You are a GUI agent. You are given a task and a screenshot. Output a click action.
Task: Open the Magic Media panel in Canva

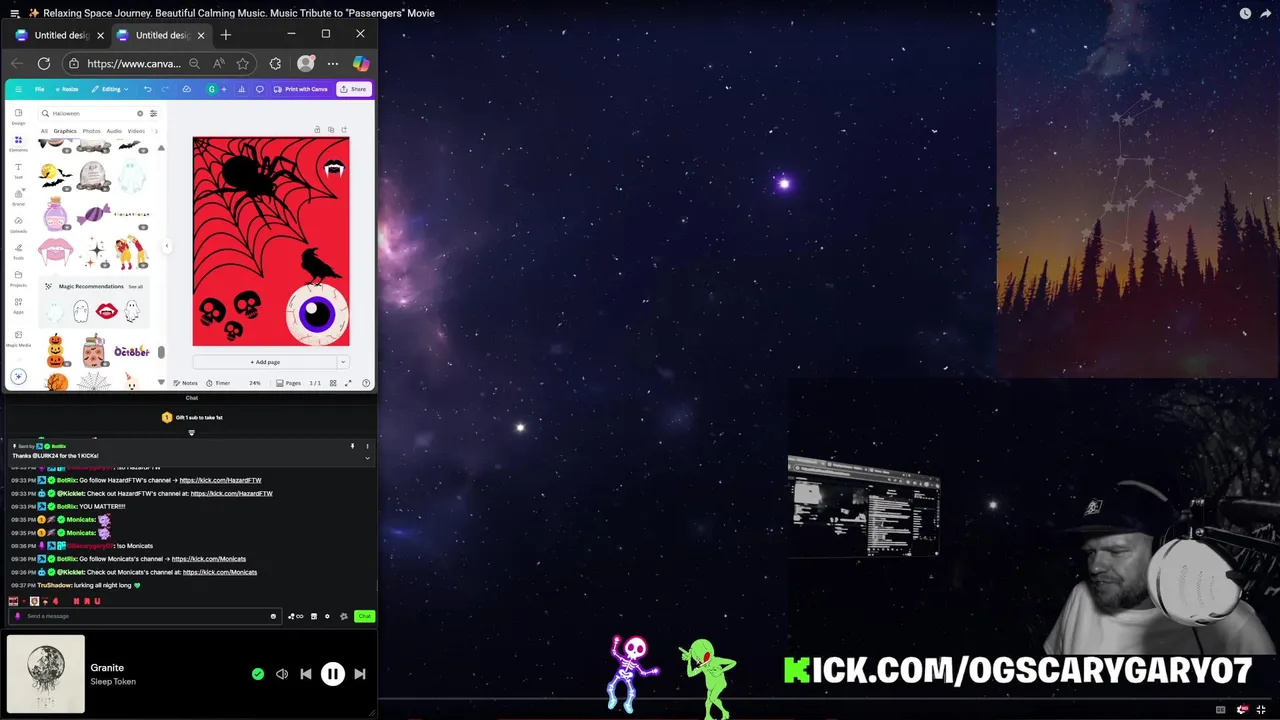[x=18, y=338]
